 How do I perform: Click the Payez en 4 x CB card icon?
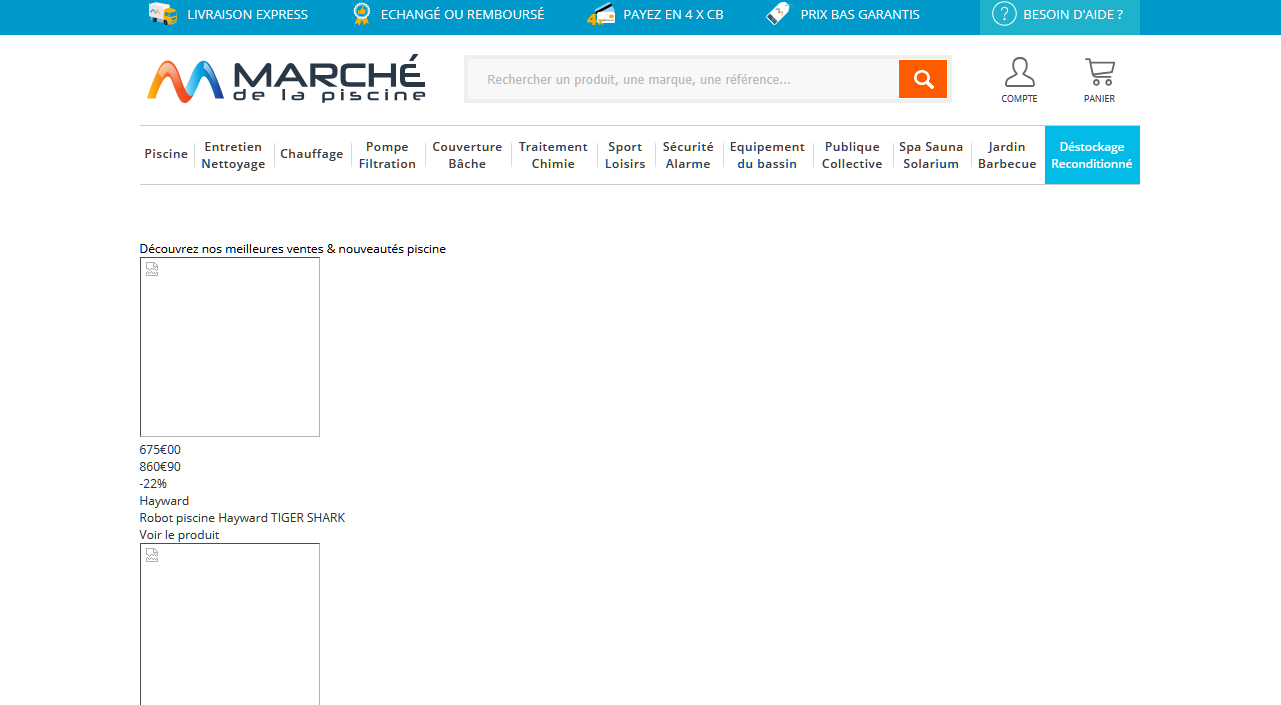click(600, 14)
